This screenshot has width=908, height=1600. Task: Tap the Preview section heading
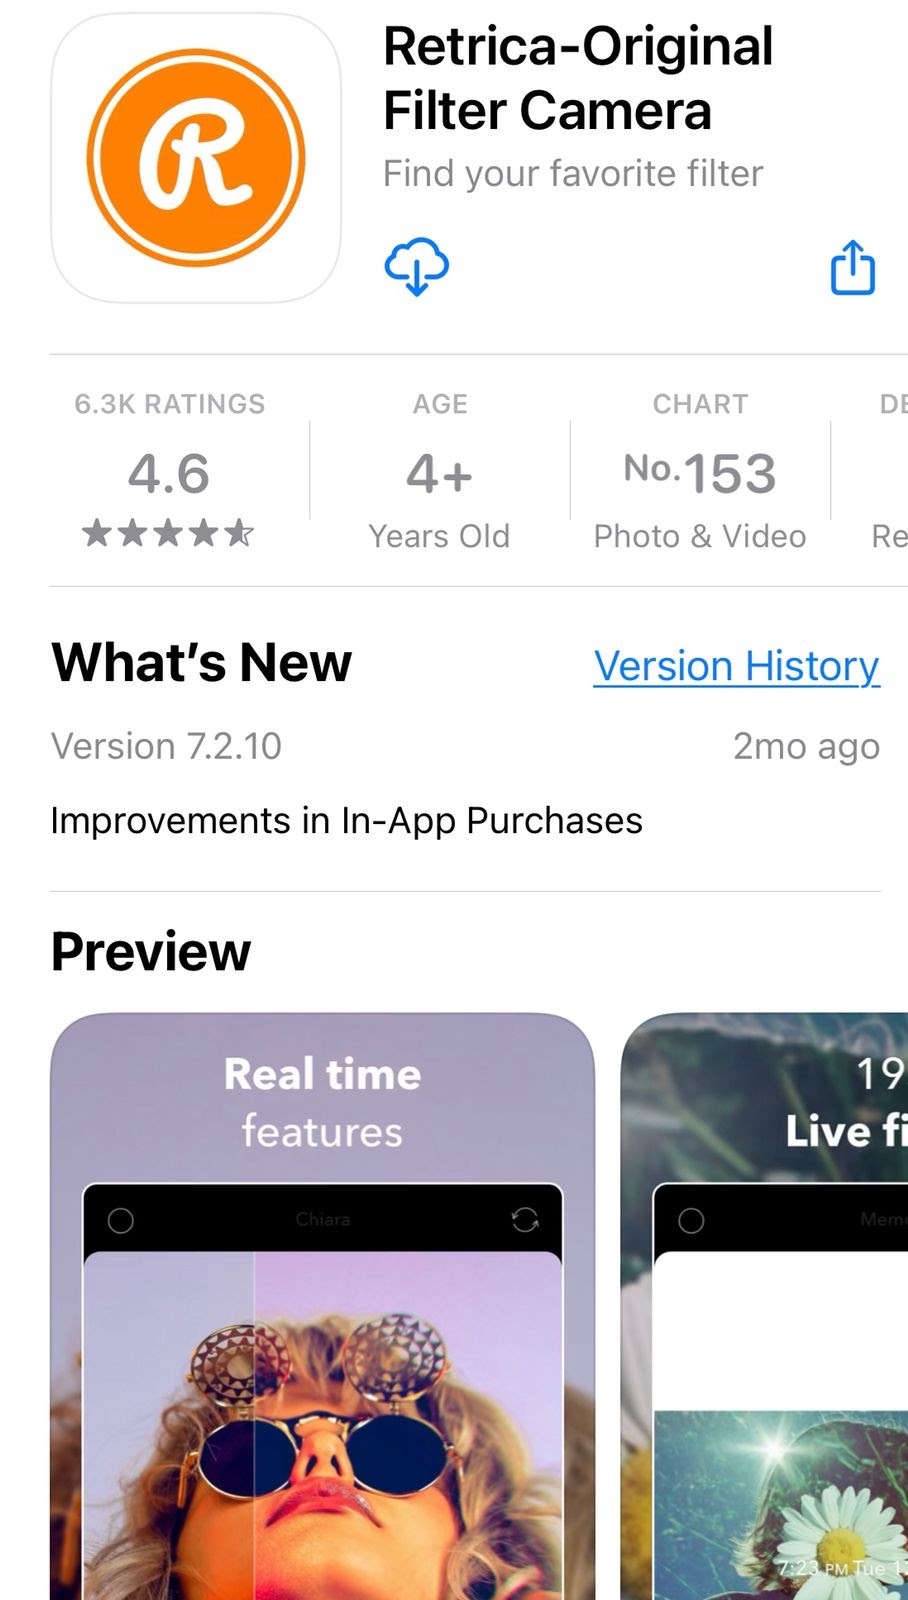tap(151, 951)
